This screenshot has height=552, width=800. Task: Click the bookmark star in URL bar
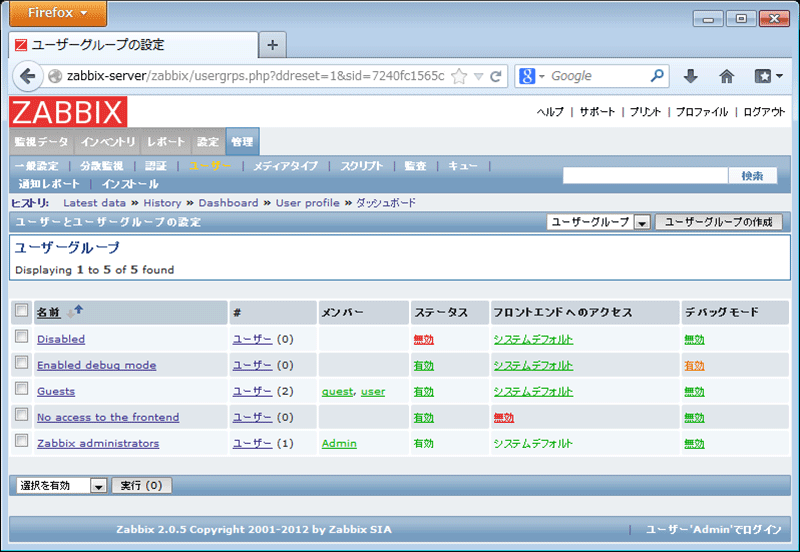[x=459, y=76]
